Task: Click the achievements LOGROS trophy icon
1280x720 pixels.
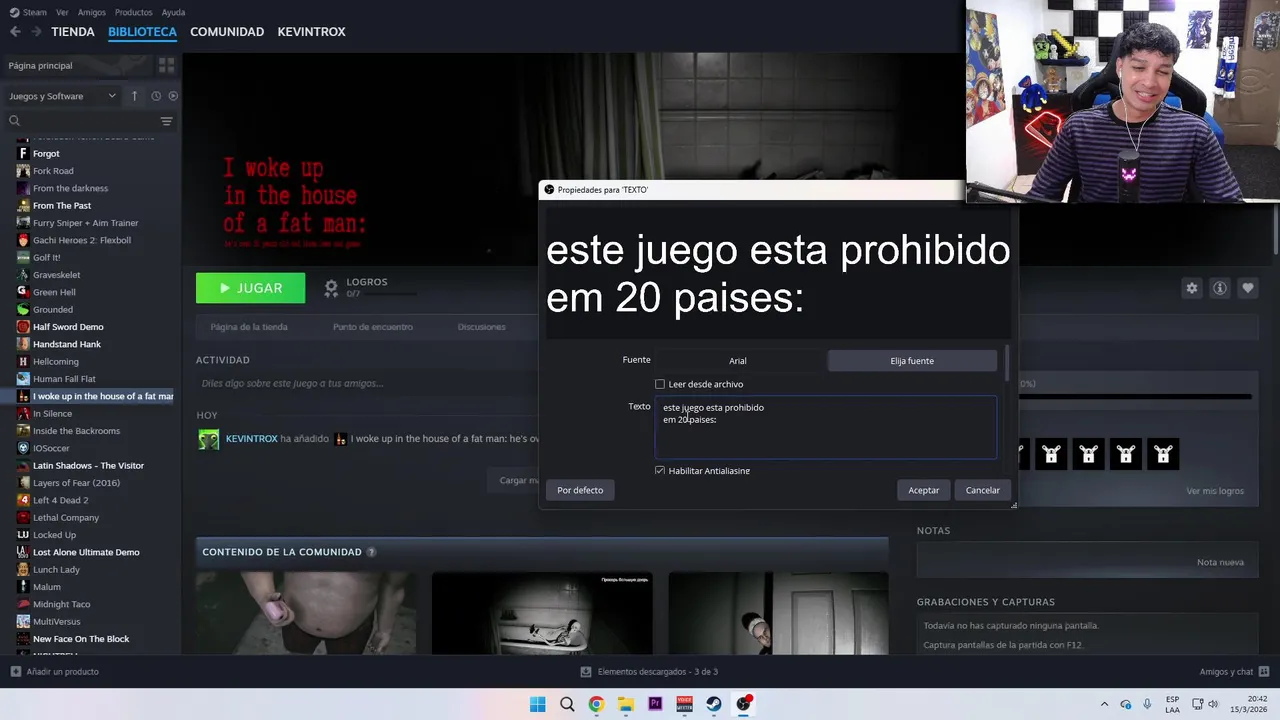Action: click(331, 288)
